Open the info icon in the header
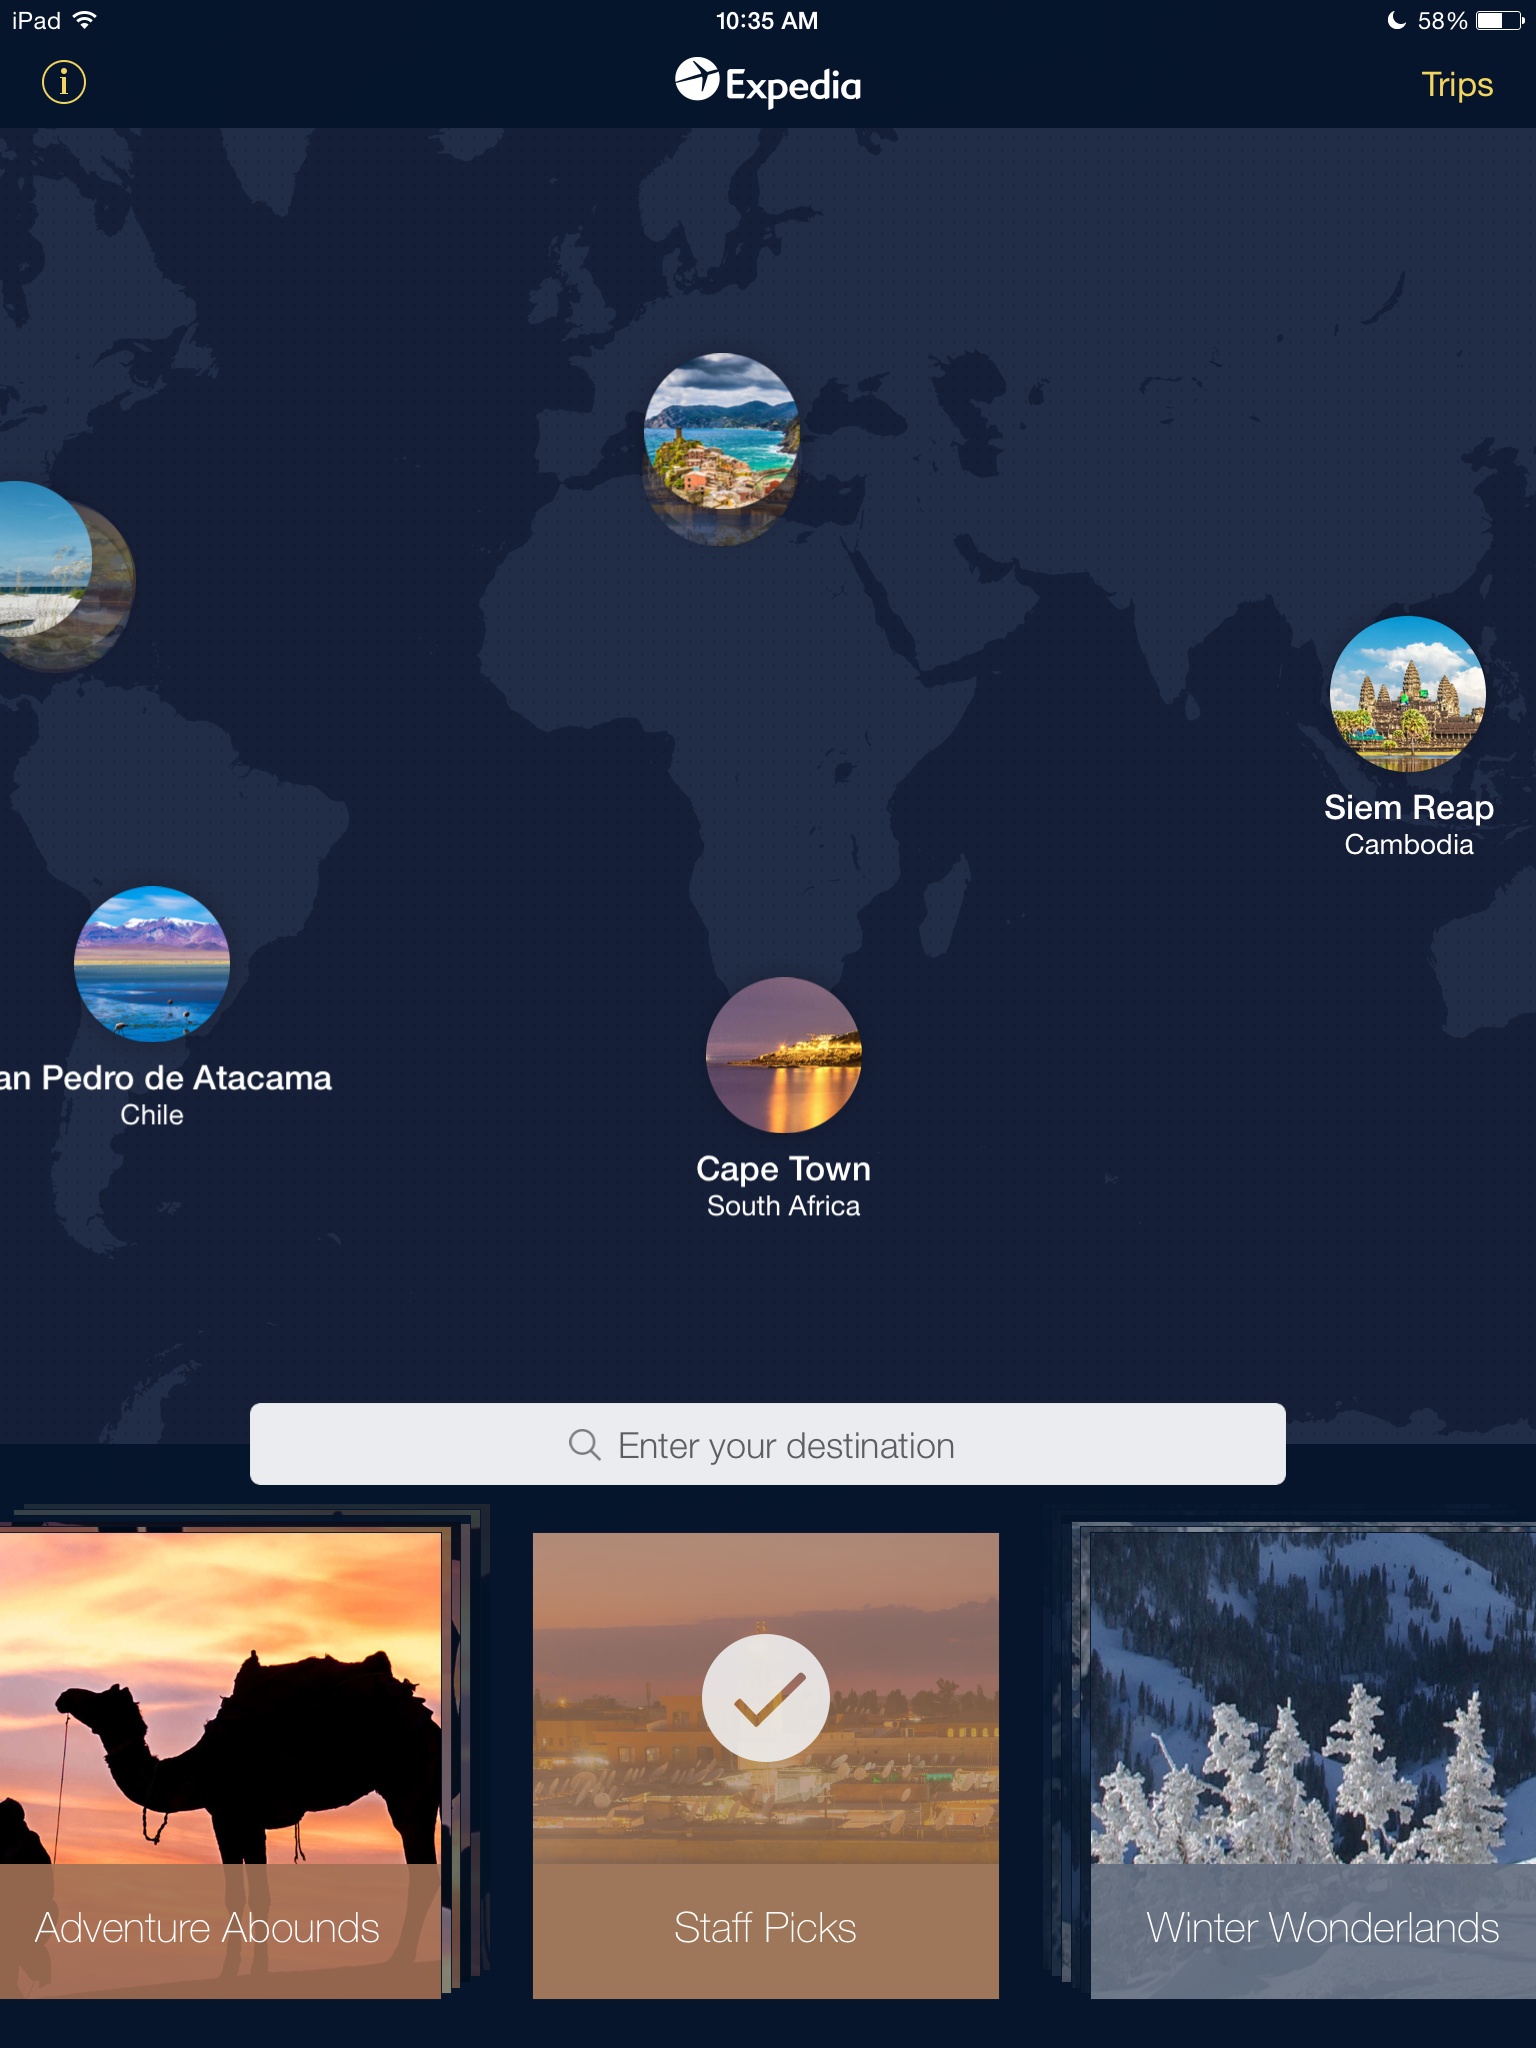This screenshot has width=1536, height=2048. (64, 82)
